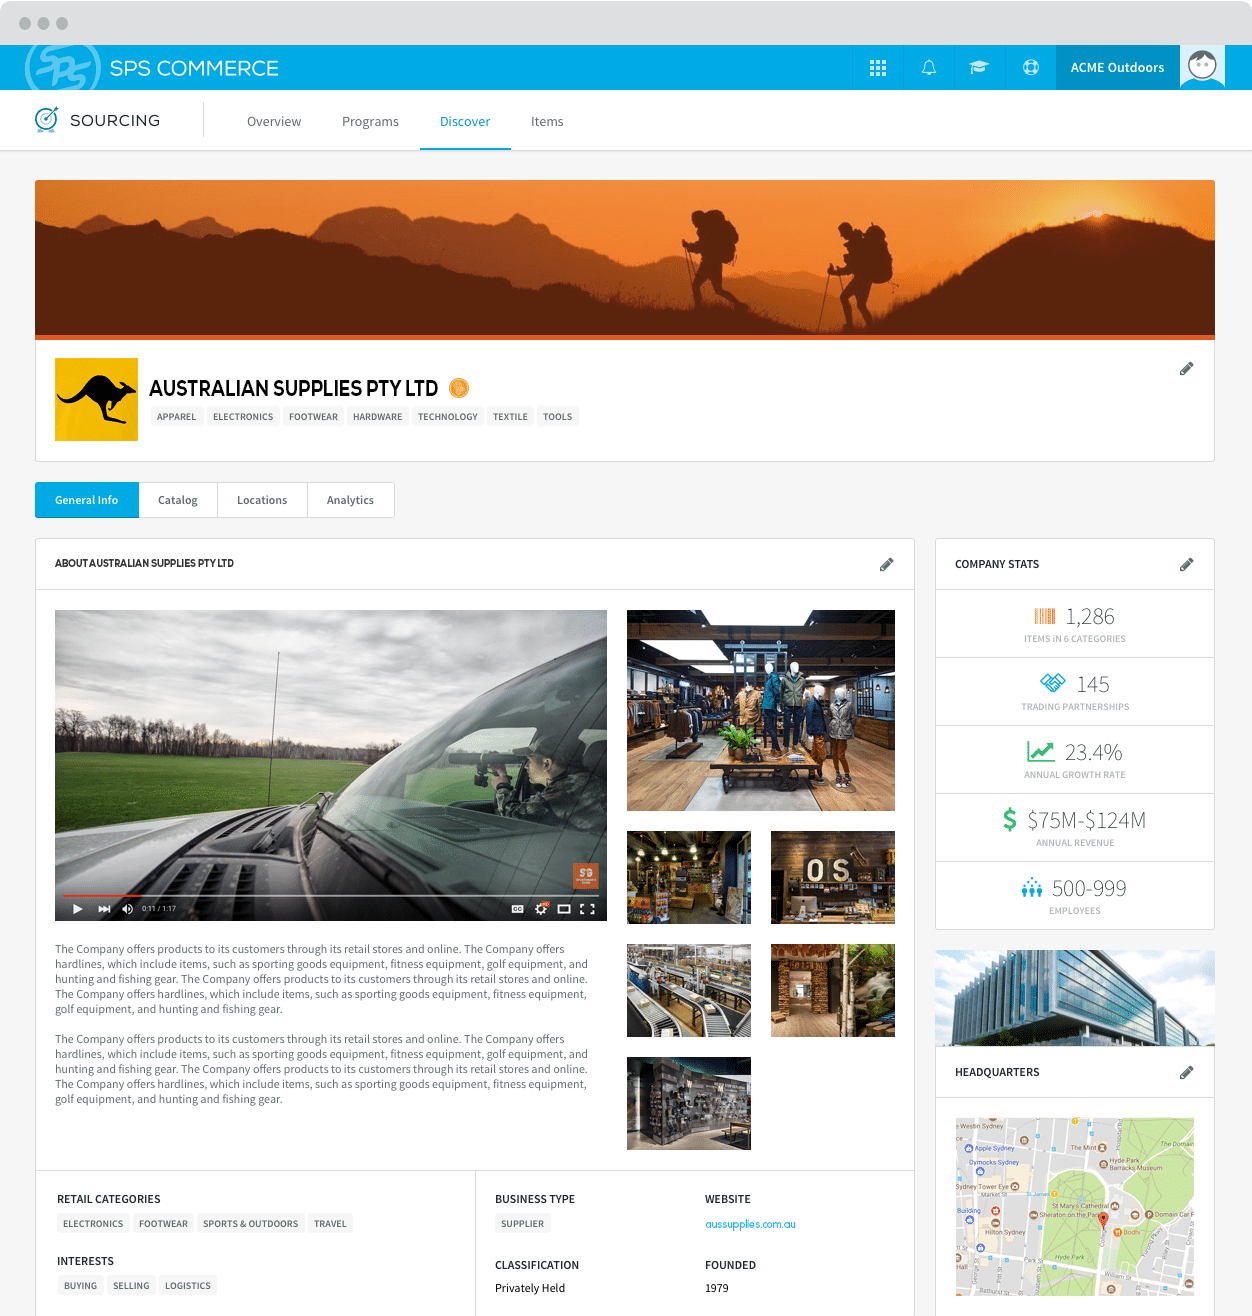Viewport: 1252px width, 1316px height.
Task: Open the Programs nav item
Action: 370,122
